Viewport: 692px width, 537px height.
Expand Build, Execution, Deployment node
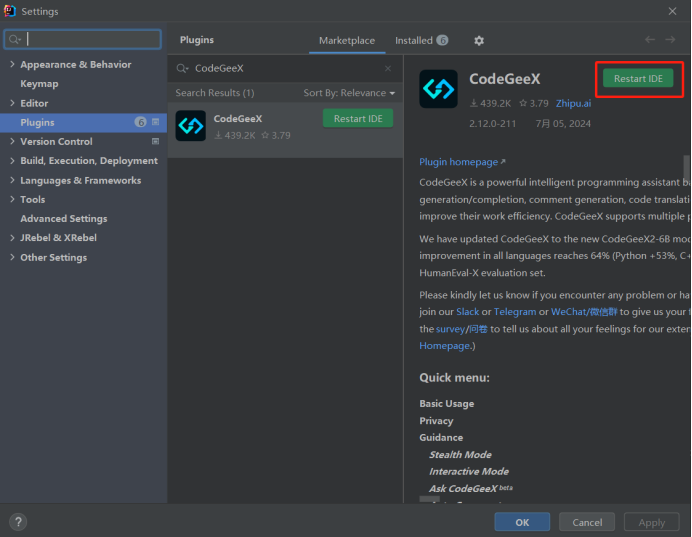coord(12,161)
